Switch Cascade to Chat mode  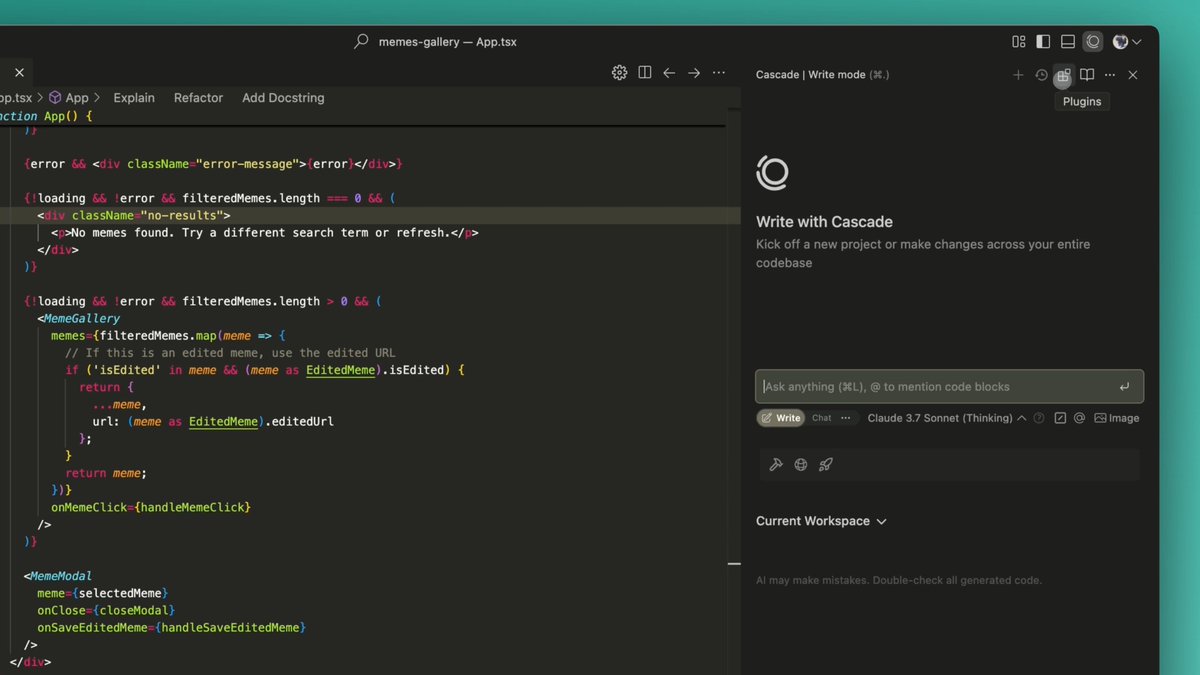pyautogui.click(x=821, y=418)
